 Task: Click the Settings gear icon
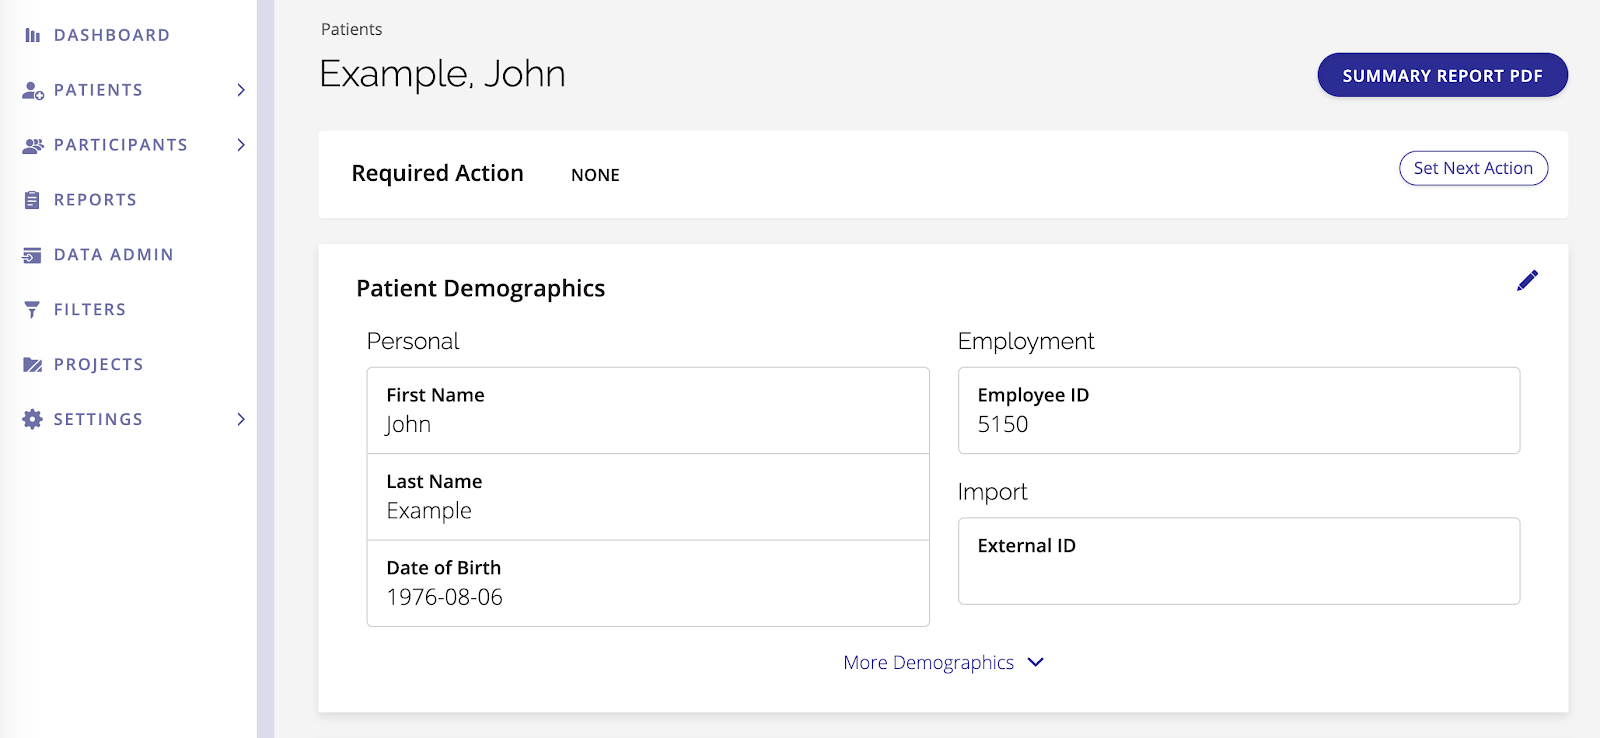coord(33,419)
